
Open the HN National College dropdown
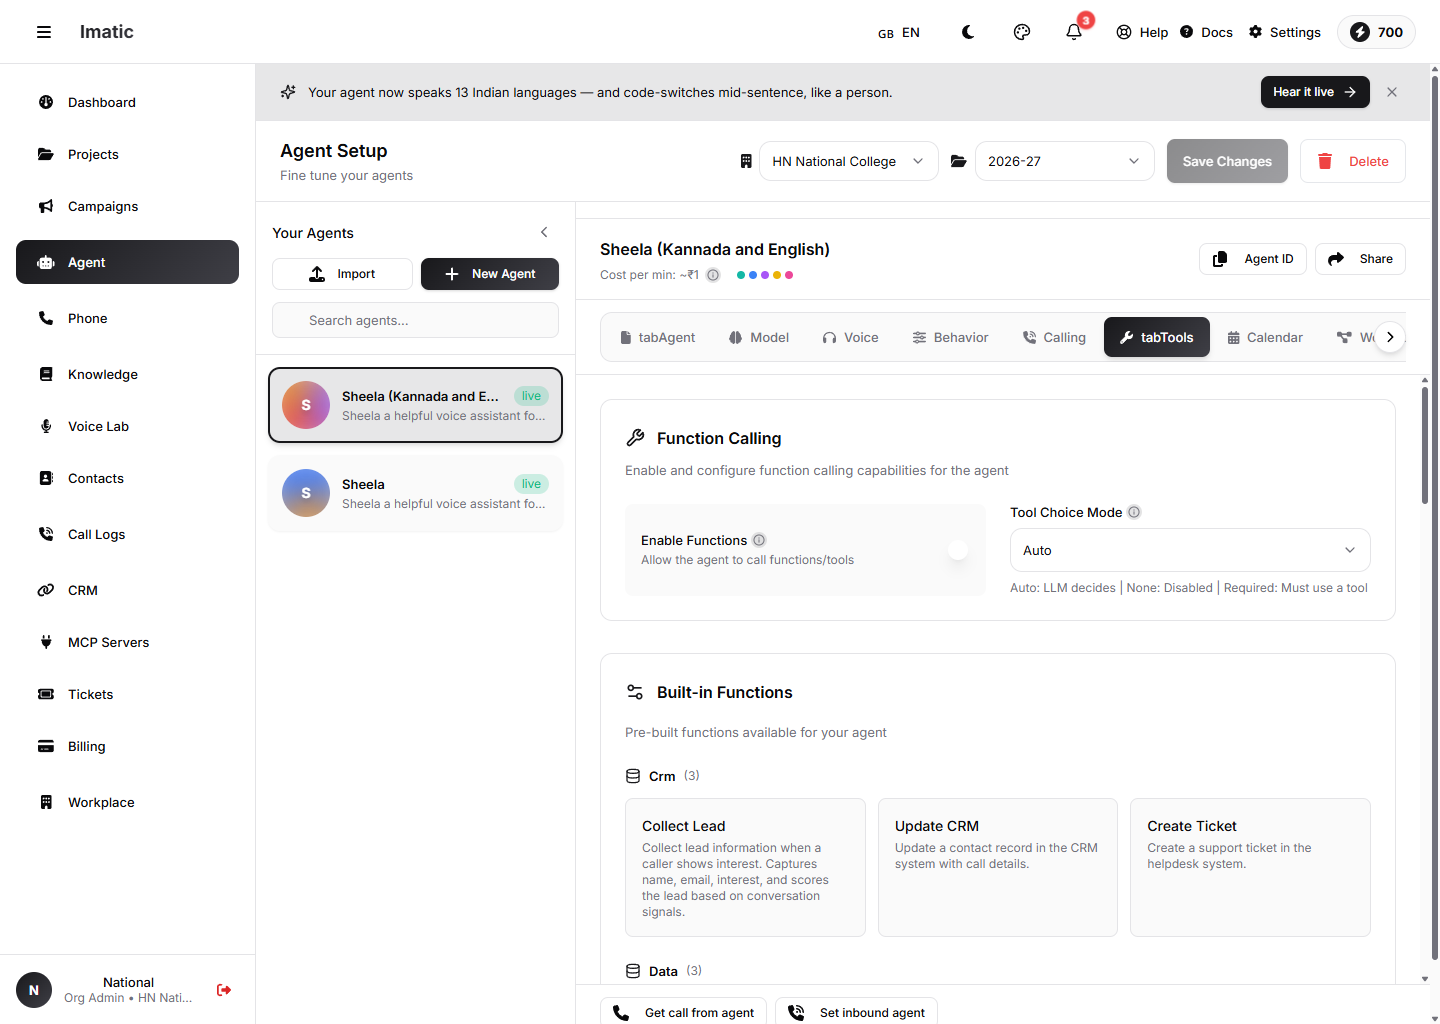[x=848, y=161]
